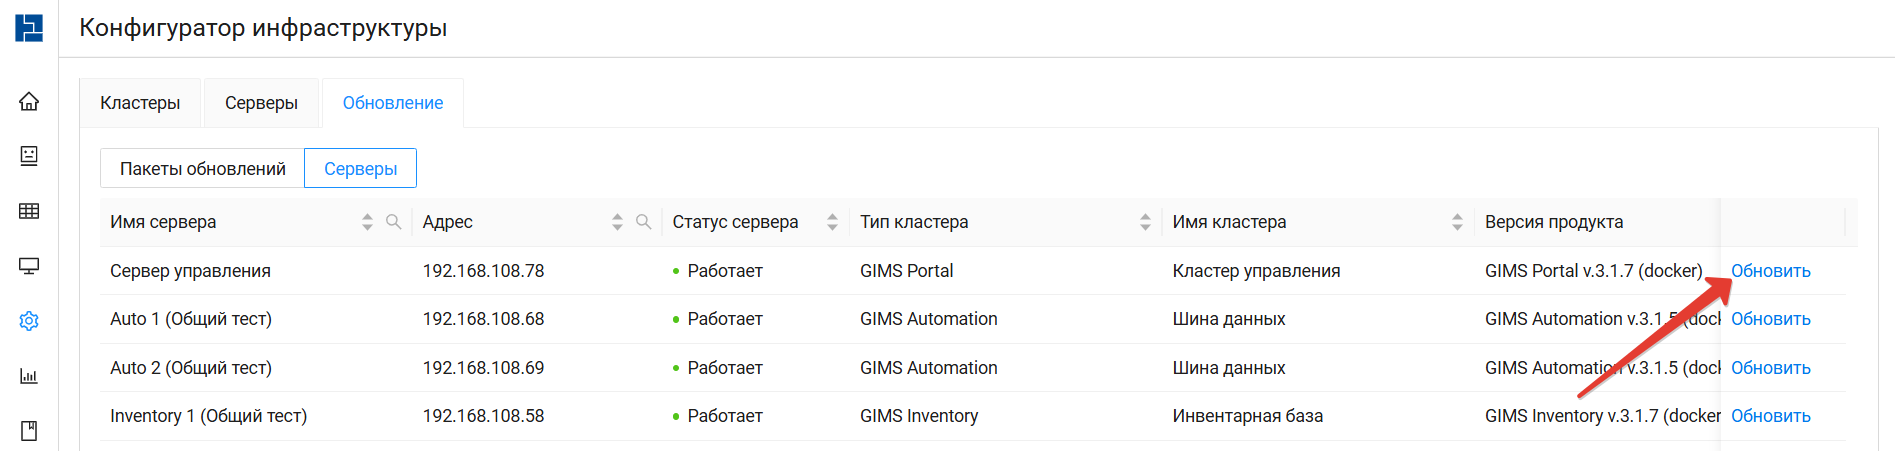The width and height of the screenshot is (1895, 451).
Task: Open the server face icon in sidebar
Action: (x=29, y=155)
